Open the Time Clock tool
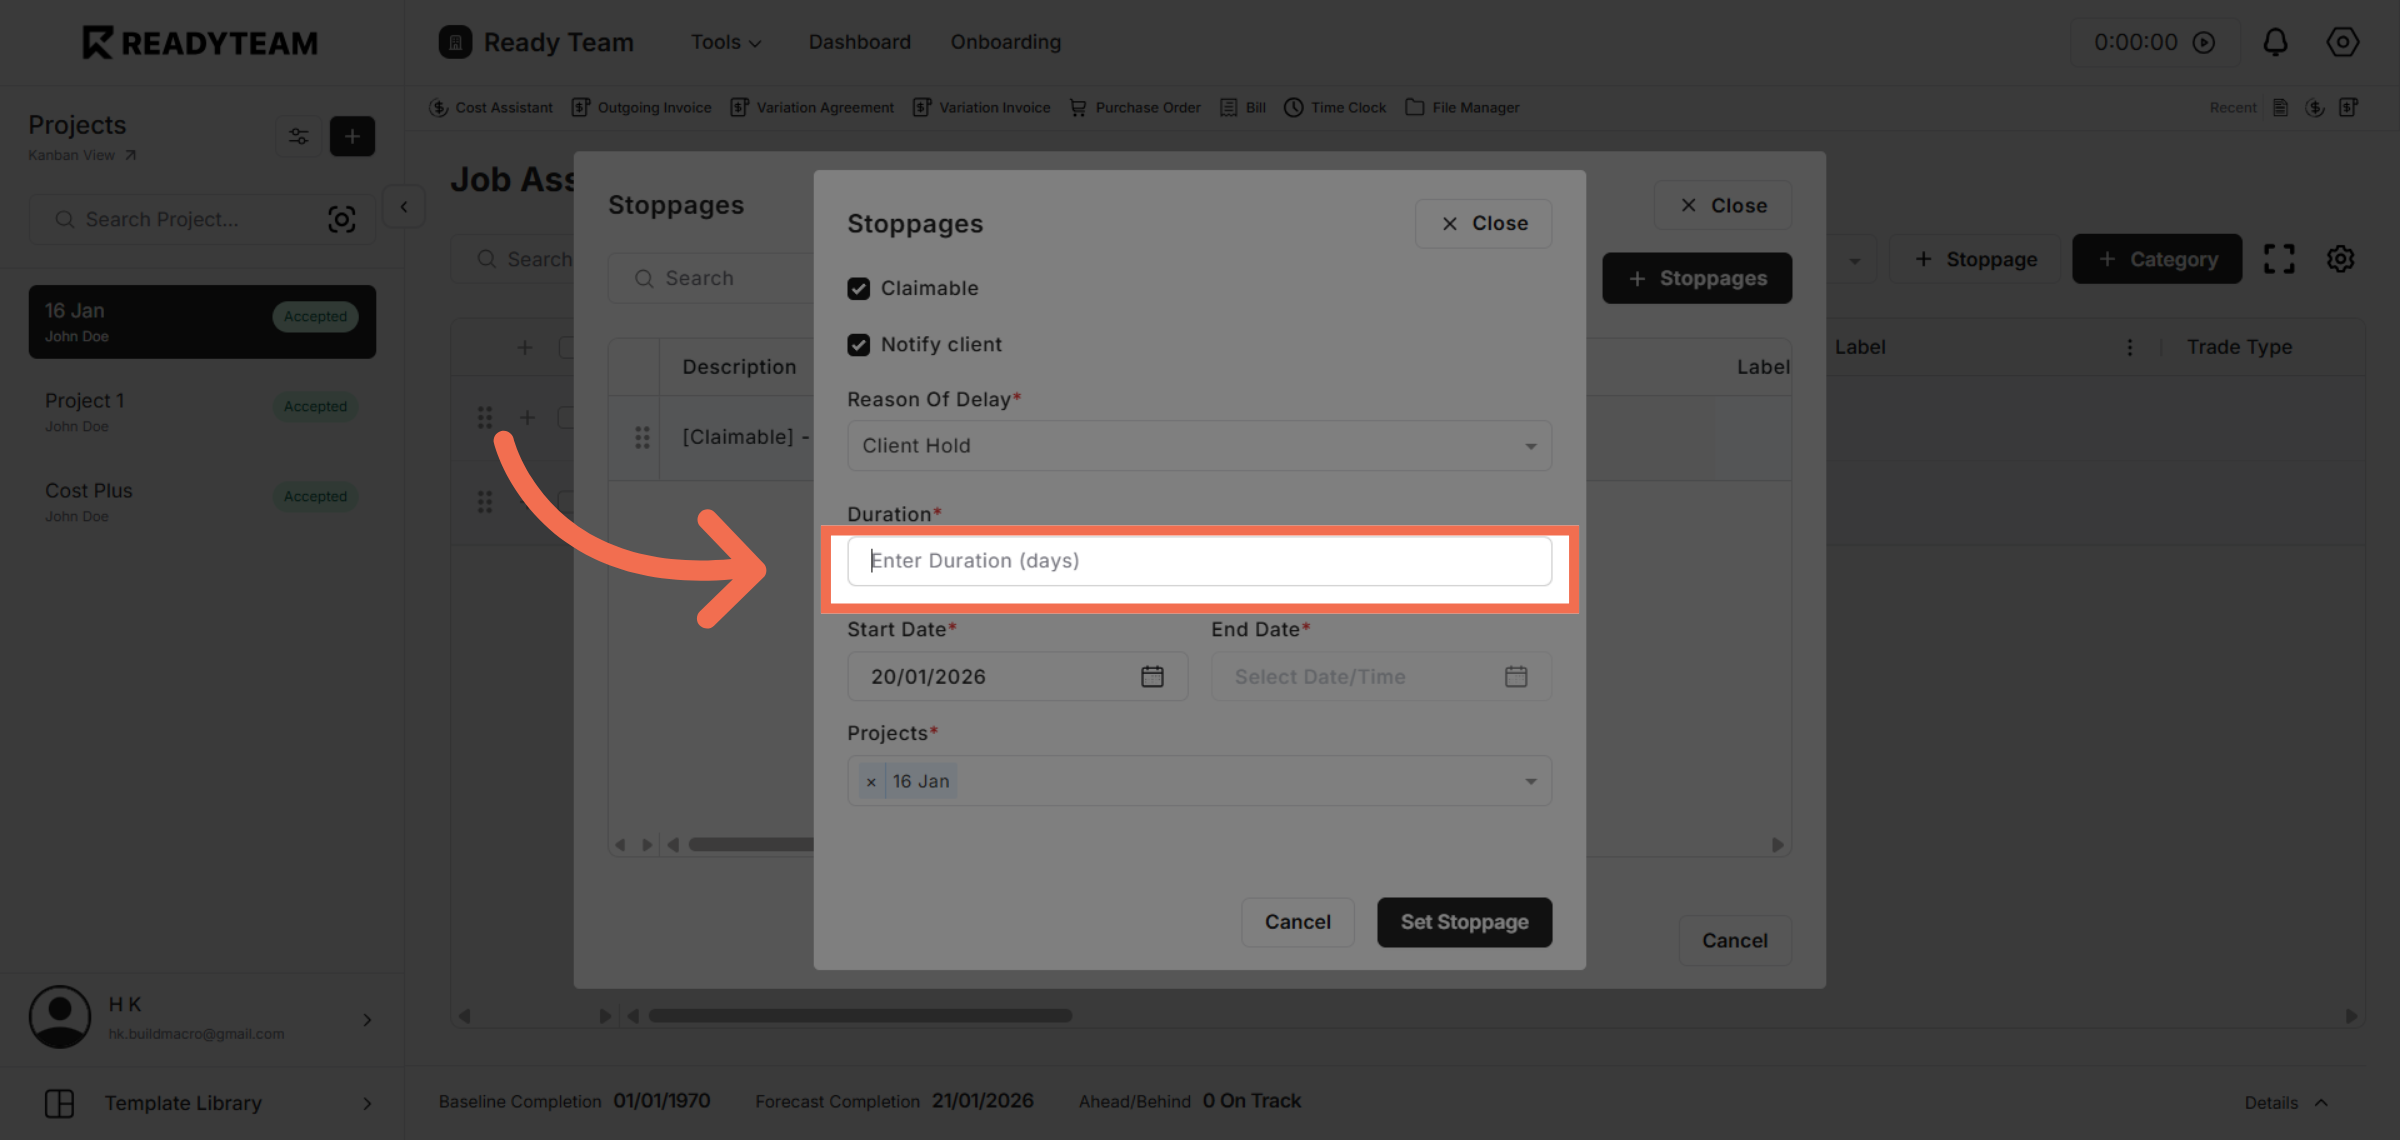The height and width of the screenshot is (1140, 2400). [1334, 107]
